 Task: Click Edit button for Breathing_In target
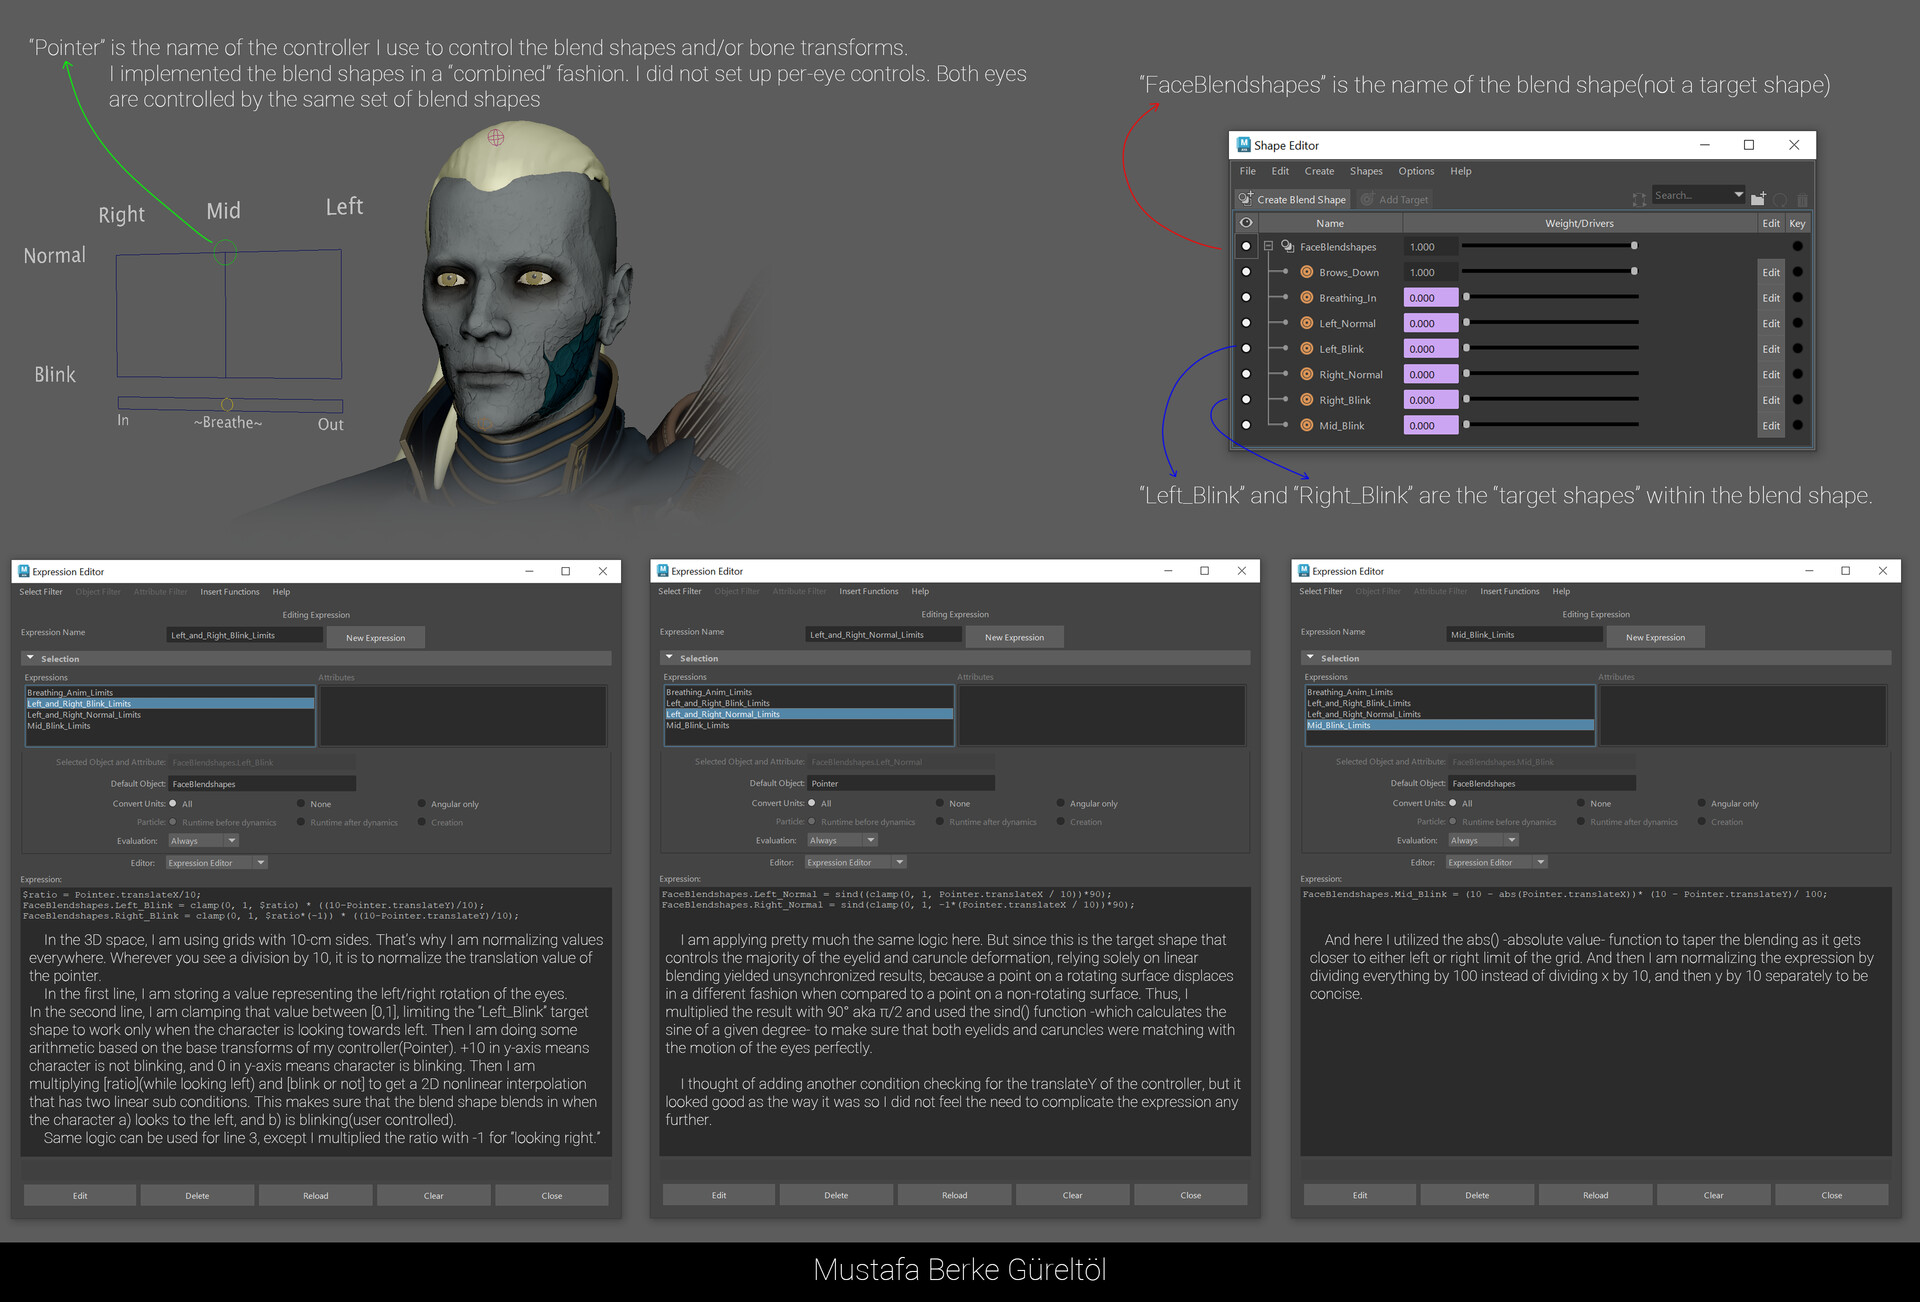(x=1770, y=298)
